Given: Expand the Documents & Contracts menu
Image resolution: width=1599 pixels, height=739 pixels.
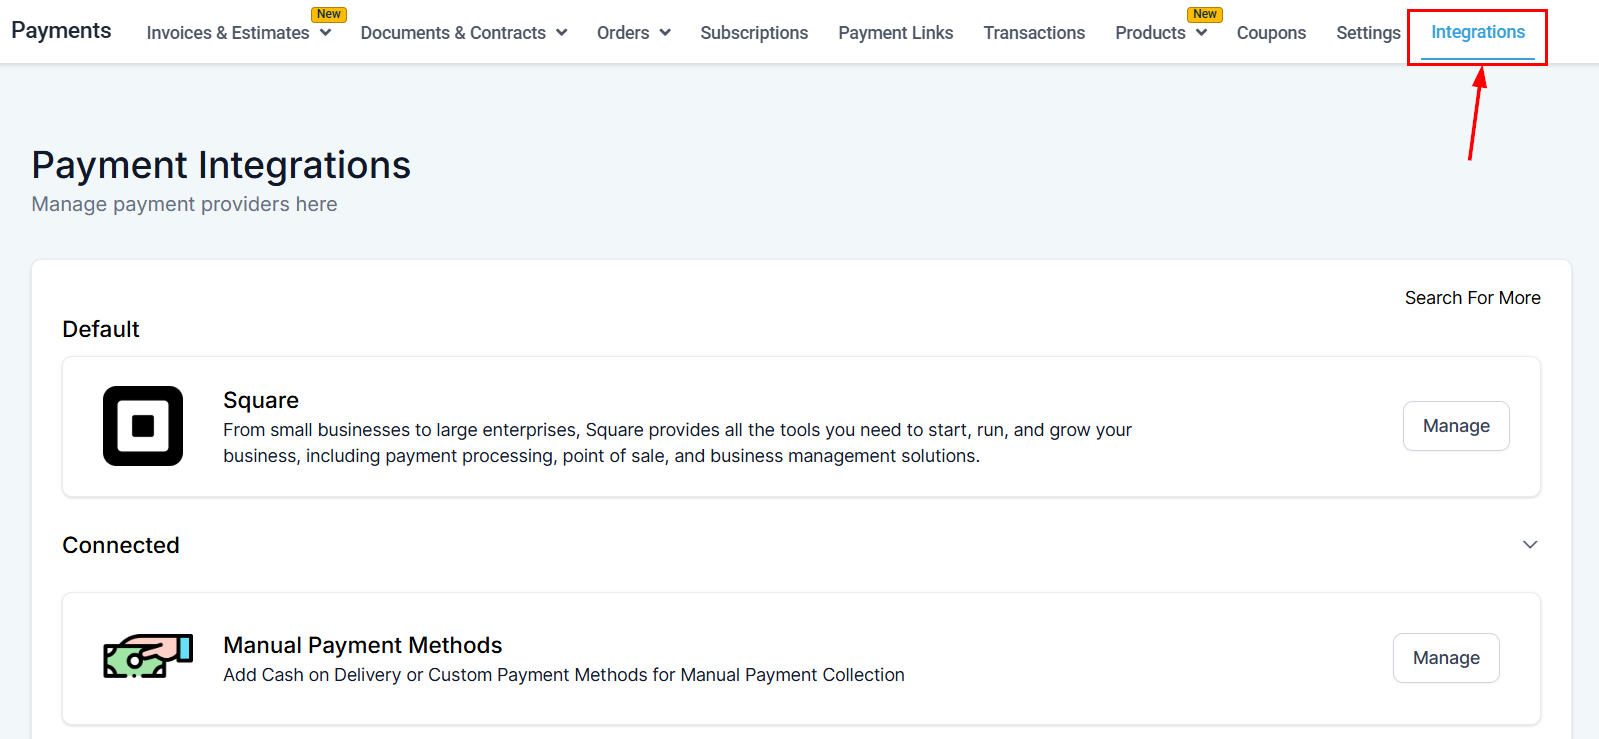Looking at the screenshot, I should [463, 33].
